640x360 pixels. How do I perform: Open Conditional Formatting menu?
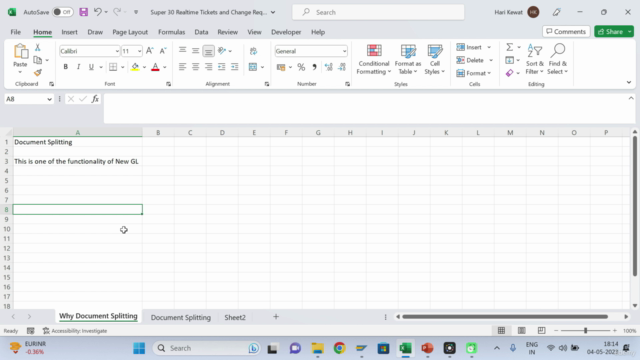point(373,59)
